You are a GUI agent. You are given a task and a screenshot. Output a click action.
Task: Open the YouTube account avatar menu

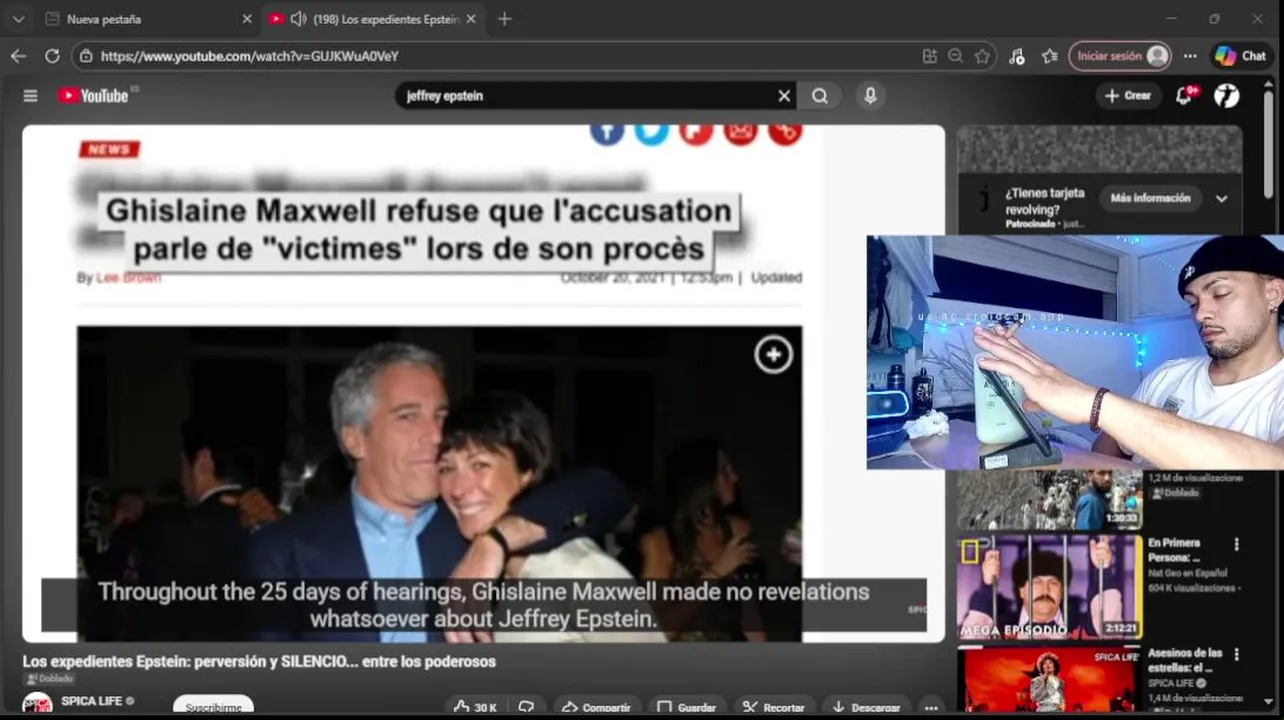(1226, 96)
